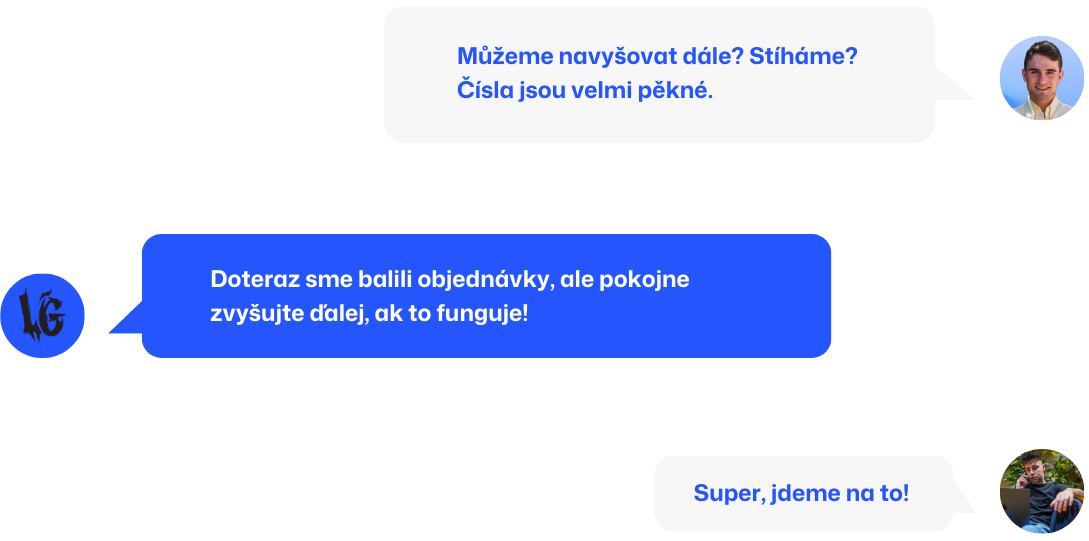Click the LG logo avatar
This screenshot has height=541, width=1089.
pos(42,316)
